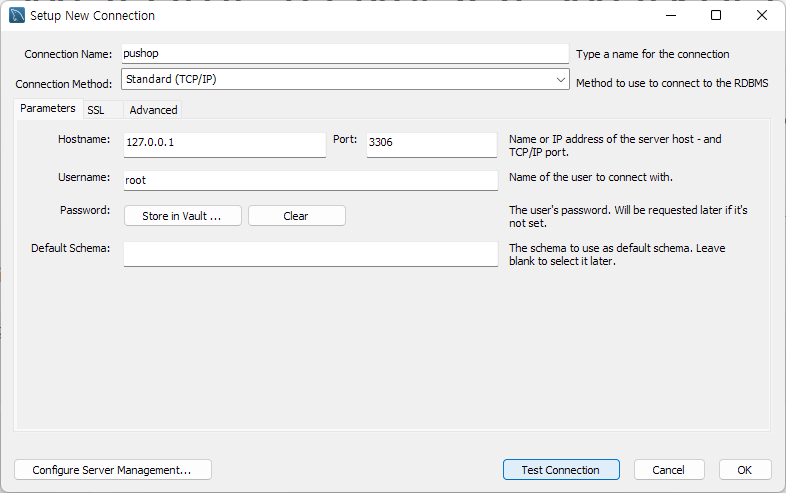This screenshot has height=493, width=786.
Task: Open Configure Server Management
Action: [113, 470]
